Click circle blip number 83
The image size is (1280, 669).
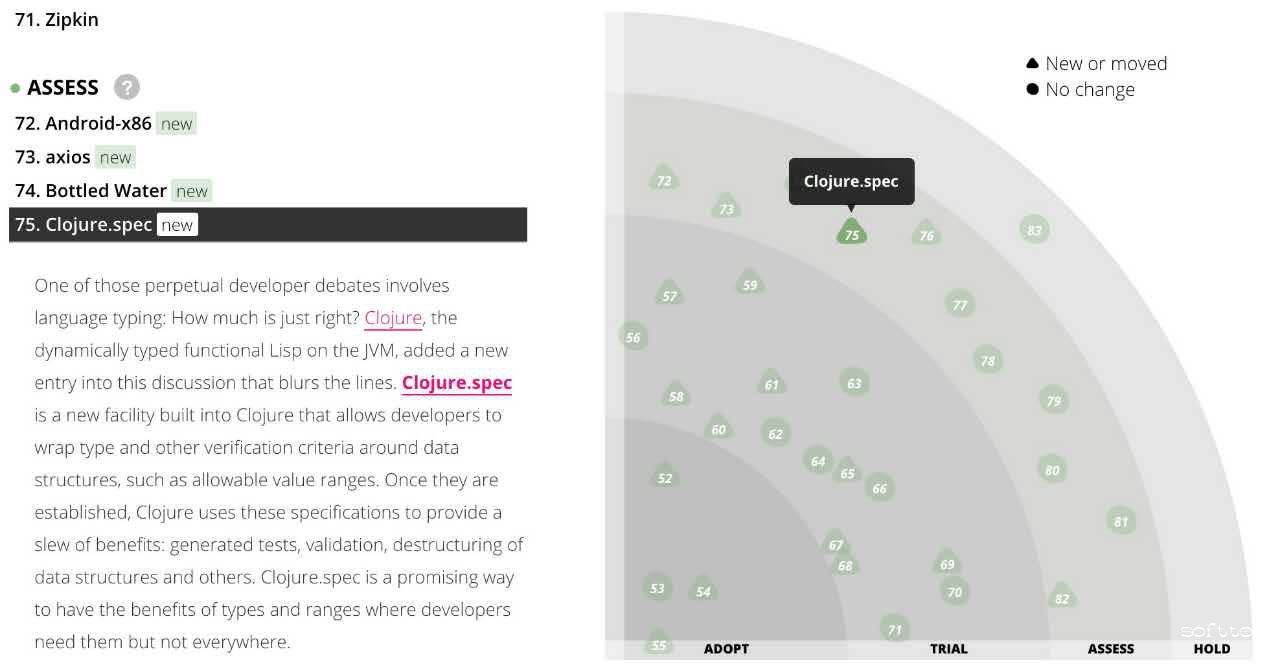[1034, 230]
